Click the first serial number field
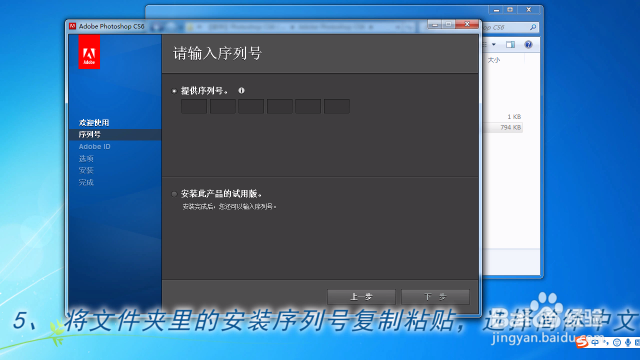640x360 pixels. point(194,107)
